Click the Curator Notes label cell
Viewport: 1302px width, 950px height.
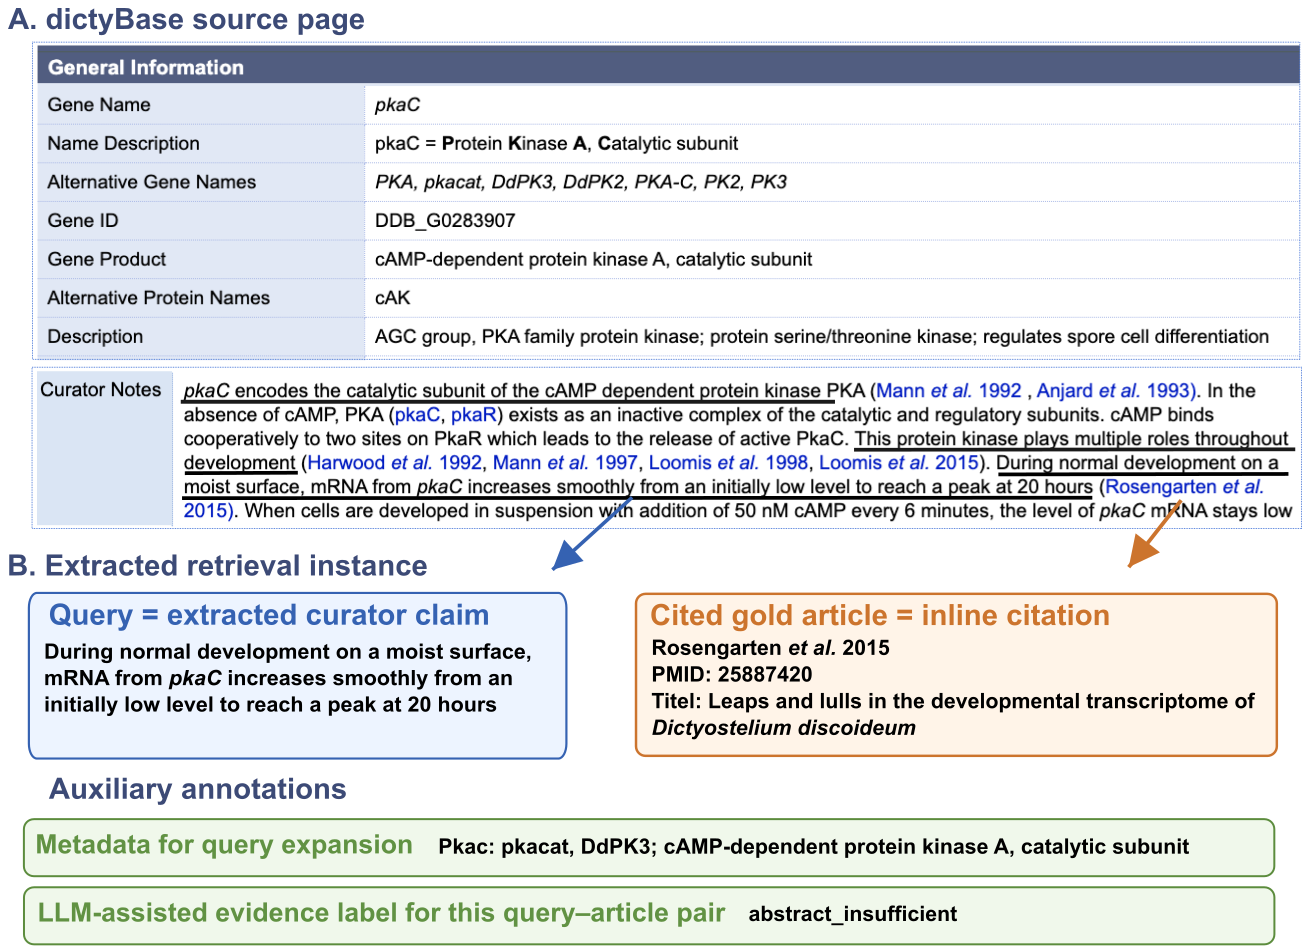pyautogui.click(x=104, y=449)
